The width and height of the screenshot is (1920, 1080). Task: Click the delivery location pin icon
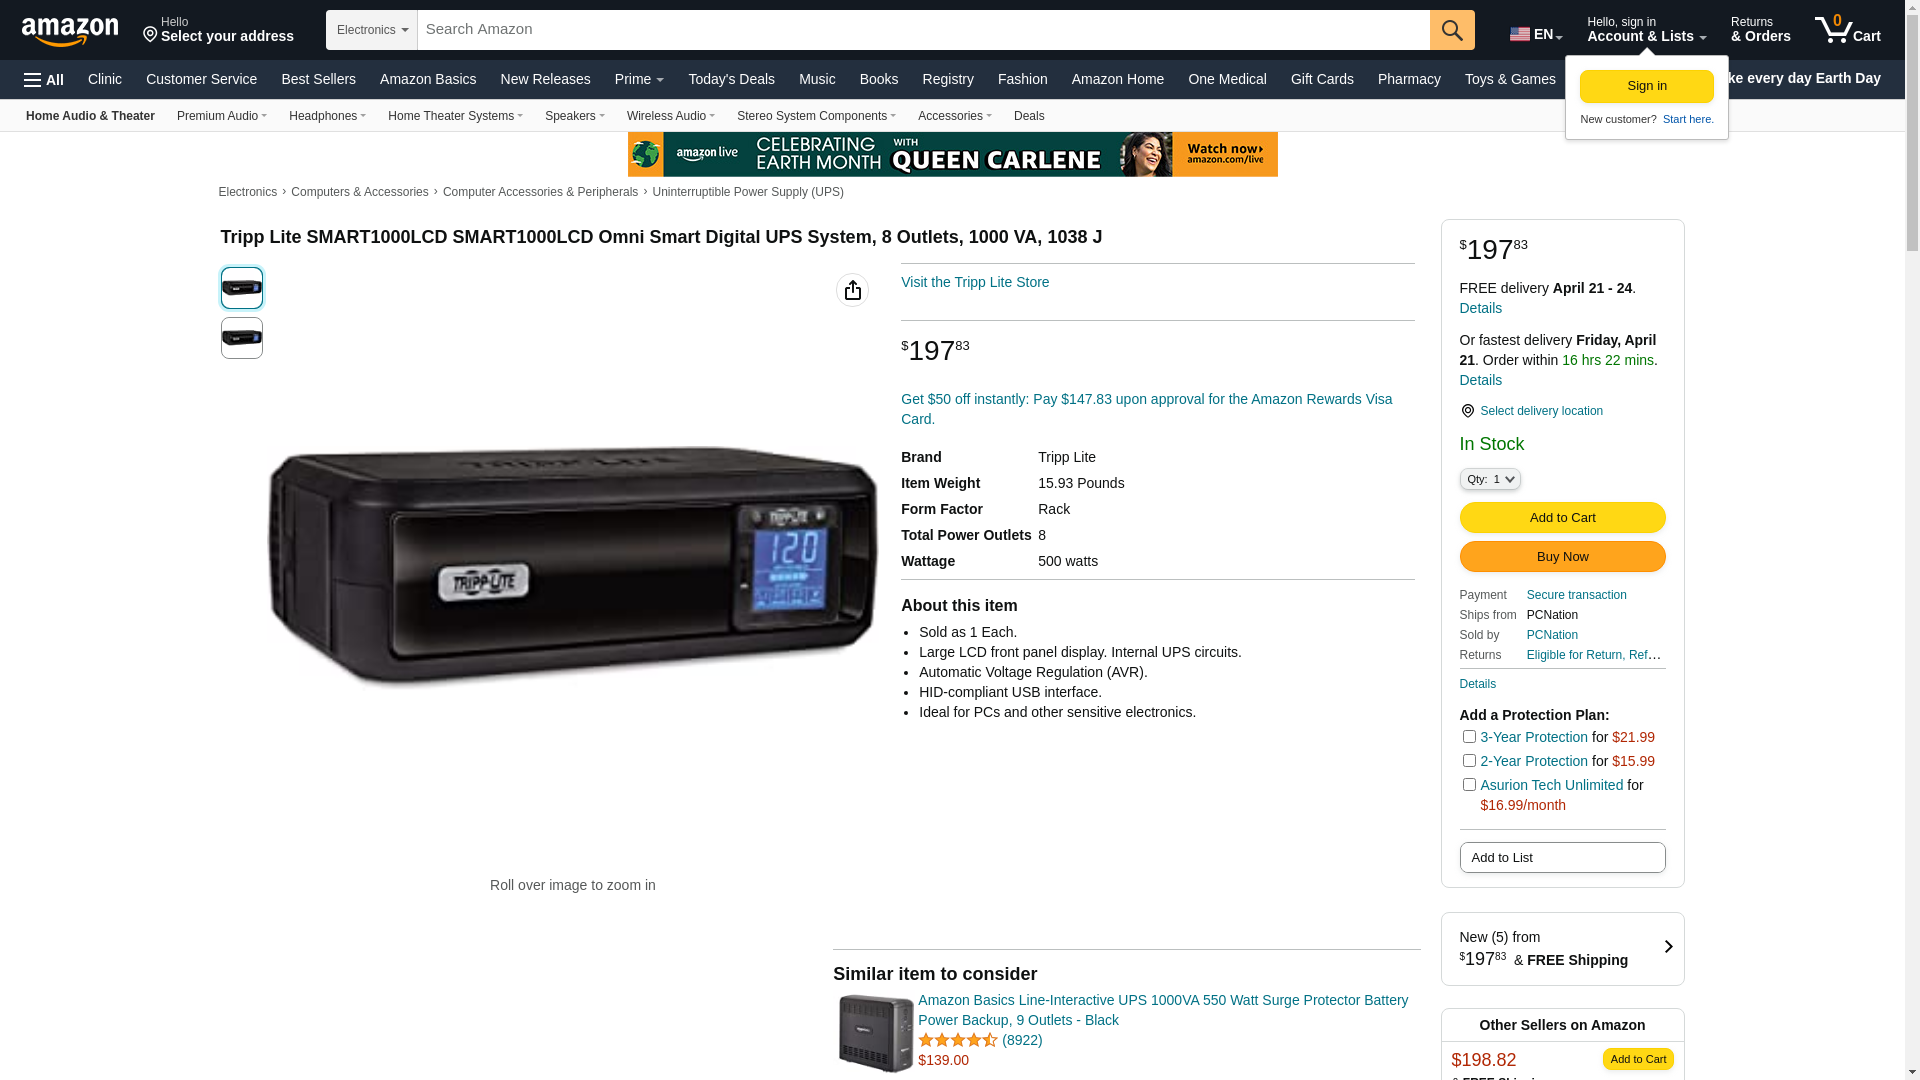coord(1467,411)
